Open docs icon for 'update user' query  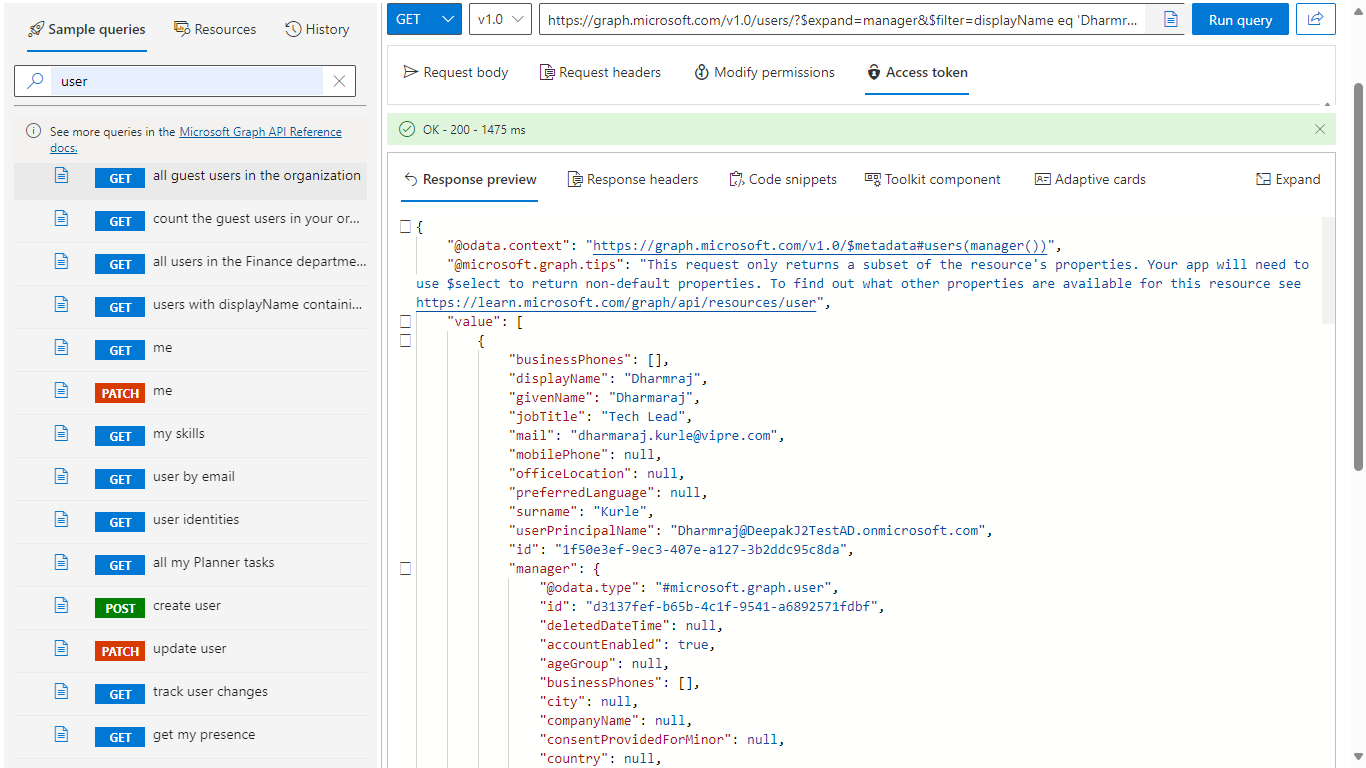(61, 648)
